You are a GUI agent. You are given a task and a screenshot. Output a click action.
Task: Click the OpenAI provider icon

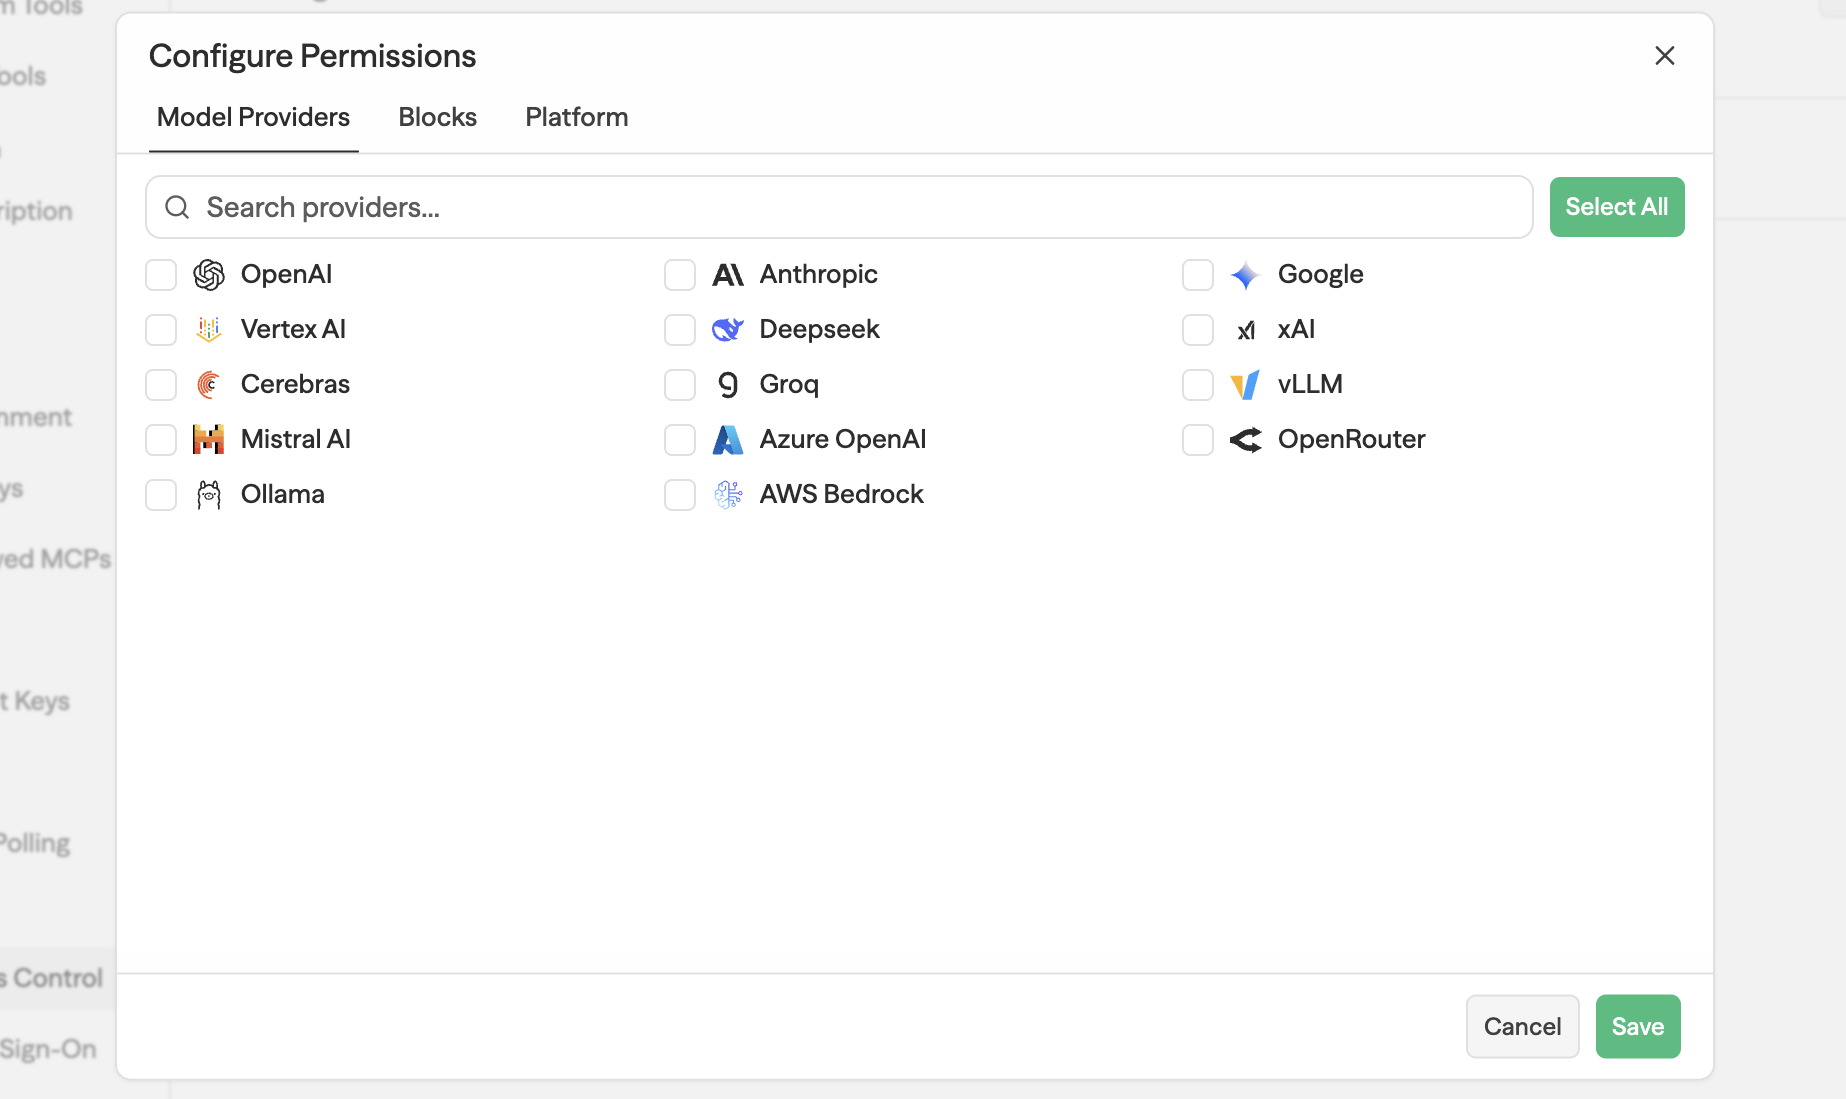coord(209,274)
